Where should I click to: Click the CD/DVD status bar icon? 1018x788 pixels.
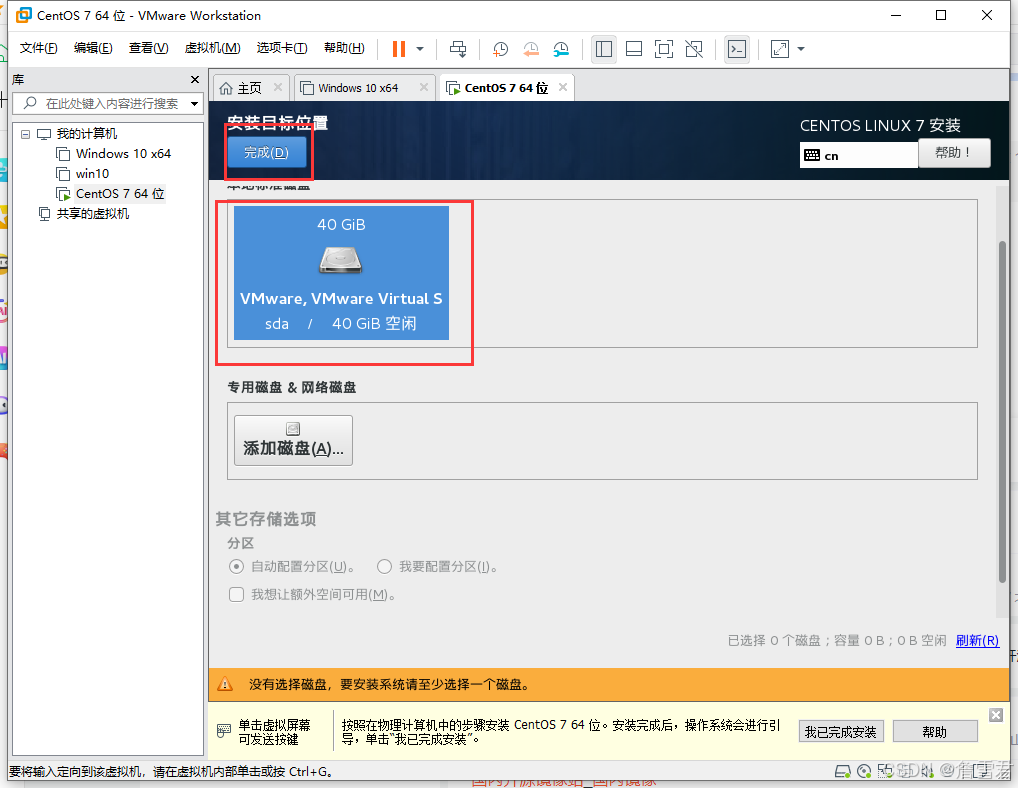pos(864,771)
